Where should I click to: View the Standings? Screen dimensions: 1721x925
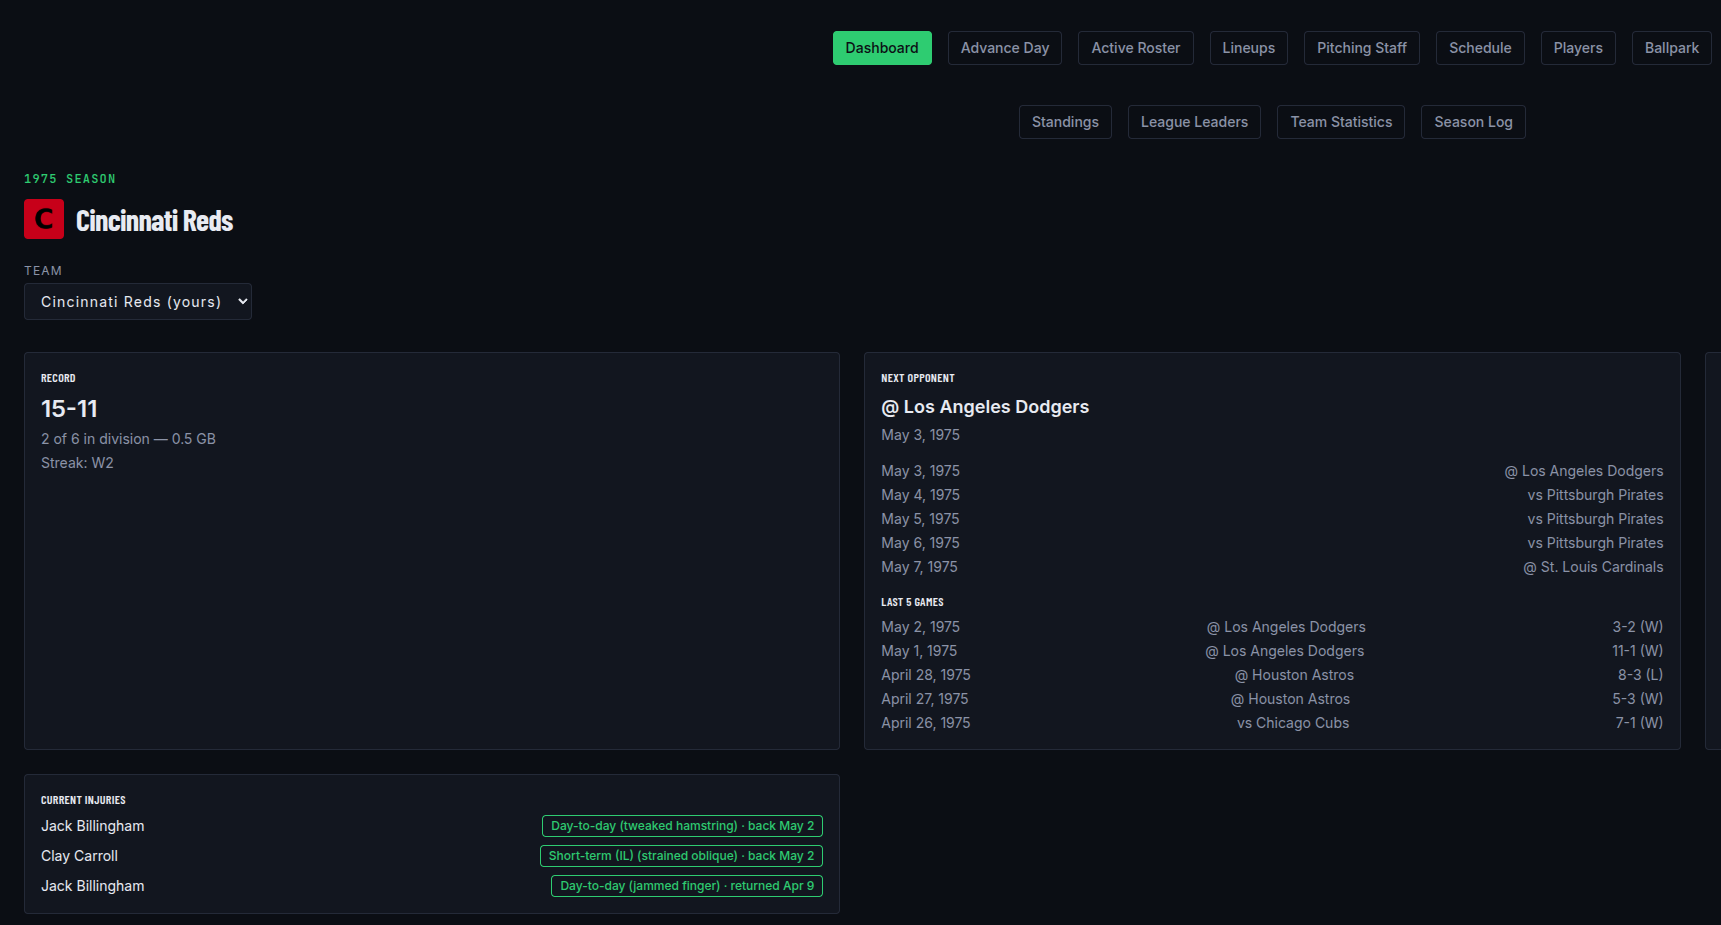pyautogui.click(x=1065, y=122)
